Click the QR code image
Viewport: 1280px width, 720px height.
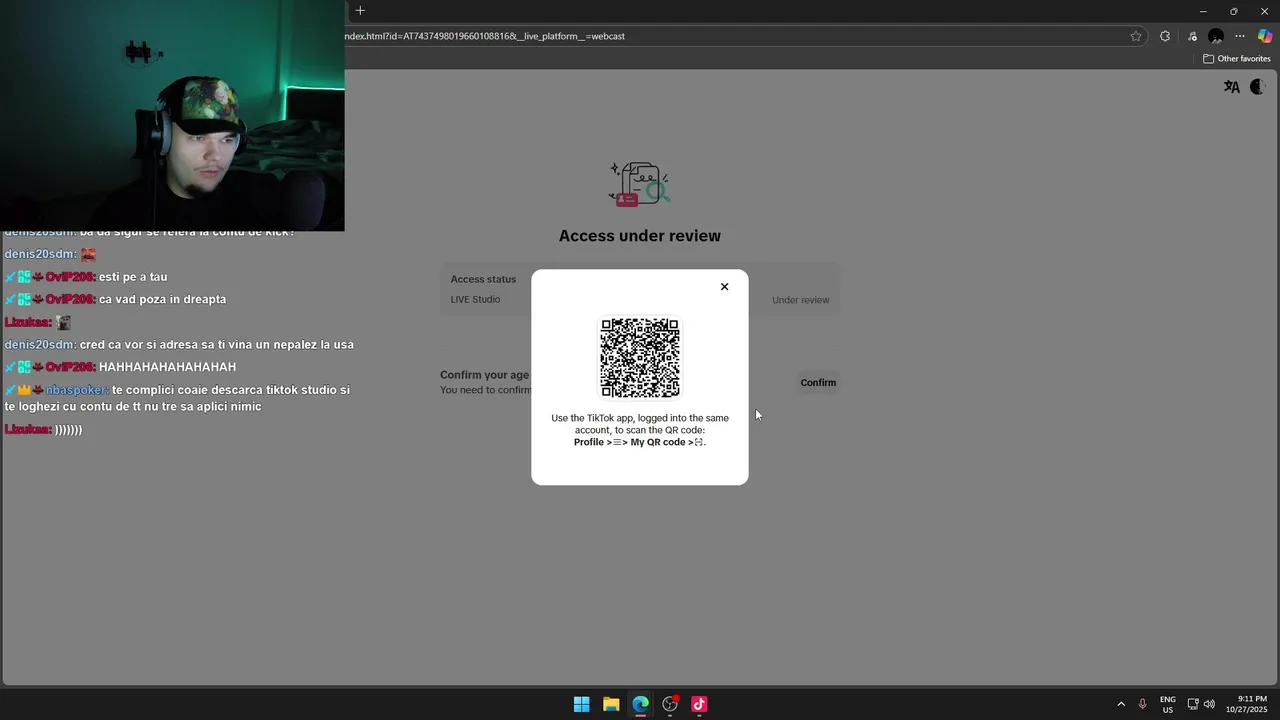(x=640, y=358)
